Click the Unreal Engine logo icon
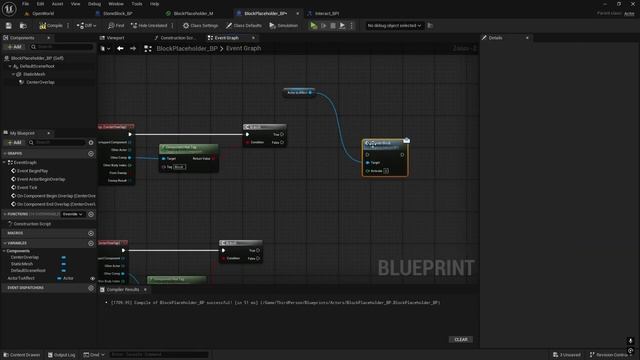The image size is (640, 360). tap(9, 9)
